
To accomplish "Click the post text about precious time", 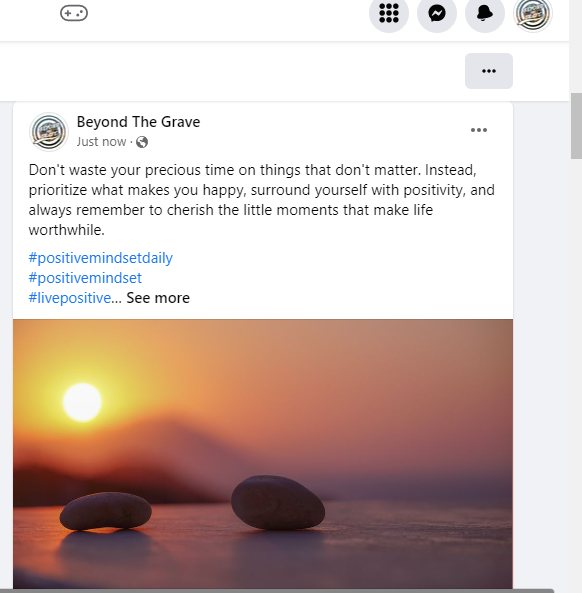I will [x=262, y=200].
